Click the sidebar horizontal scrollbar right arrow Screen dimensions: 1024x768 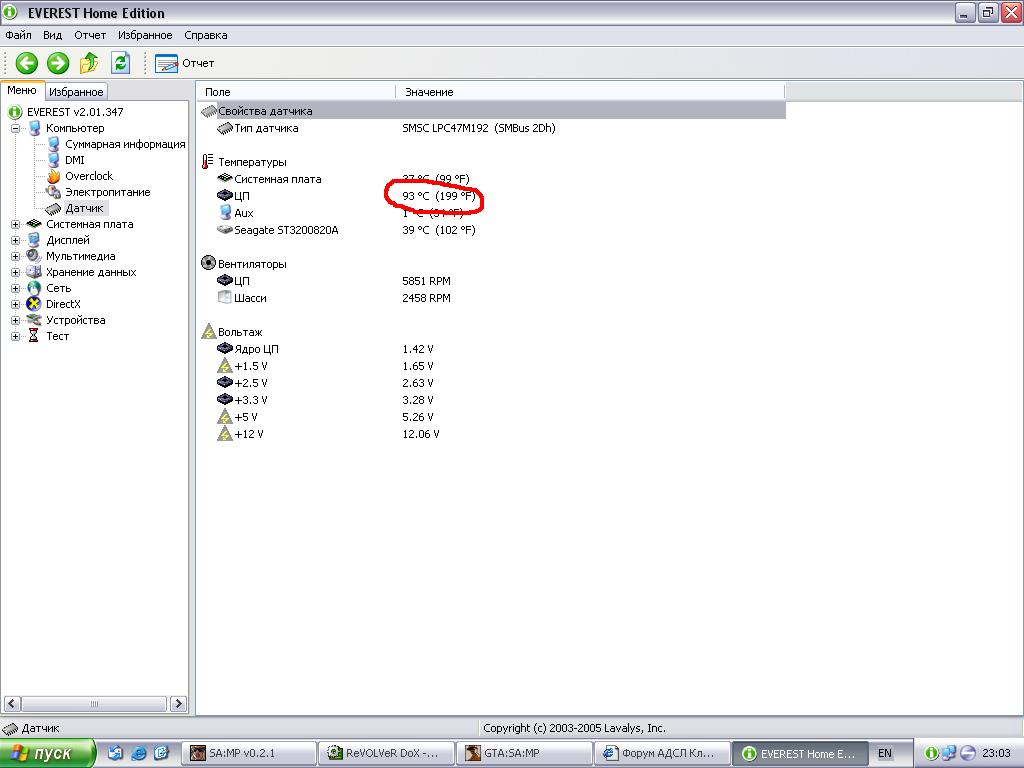coord(179,704)
